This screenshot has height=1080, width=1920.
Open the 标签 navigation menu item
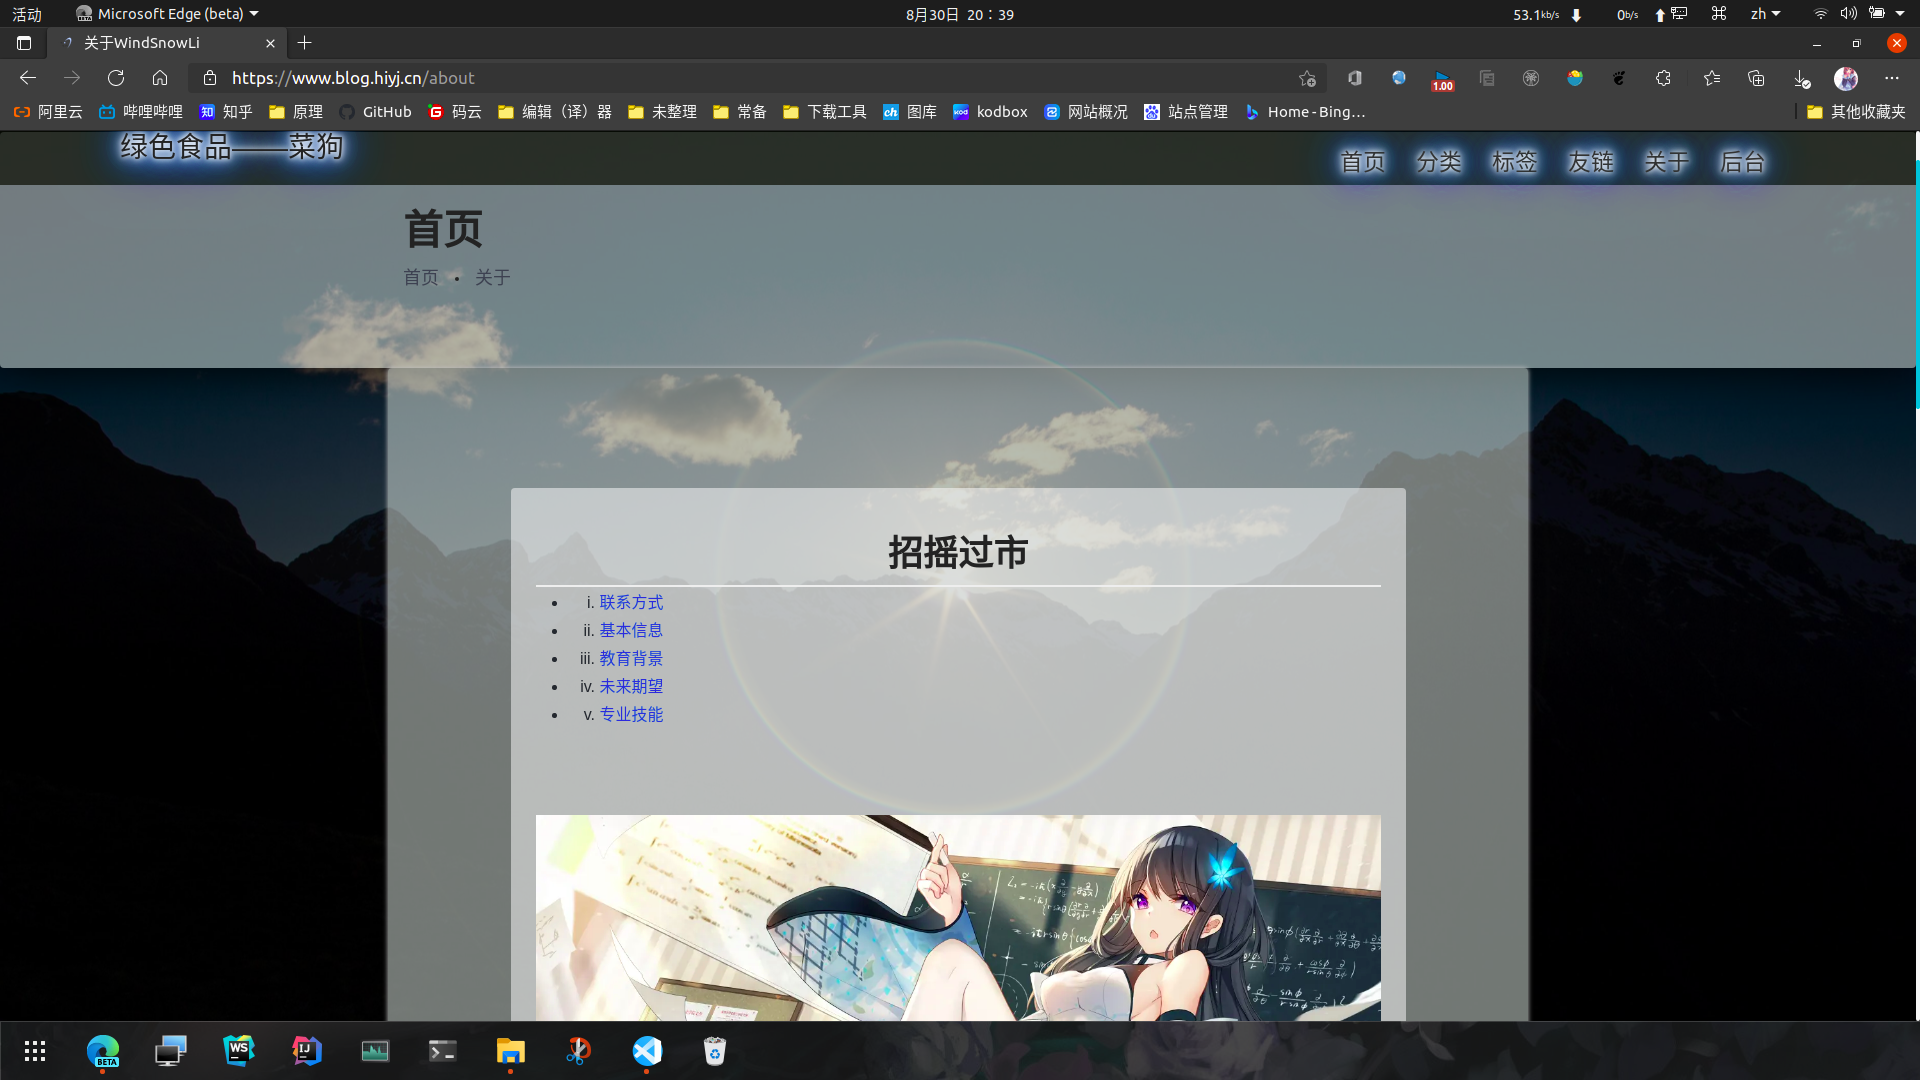[1514, 162]
